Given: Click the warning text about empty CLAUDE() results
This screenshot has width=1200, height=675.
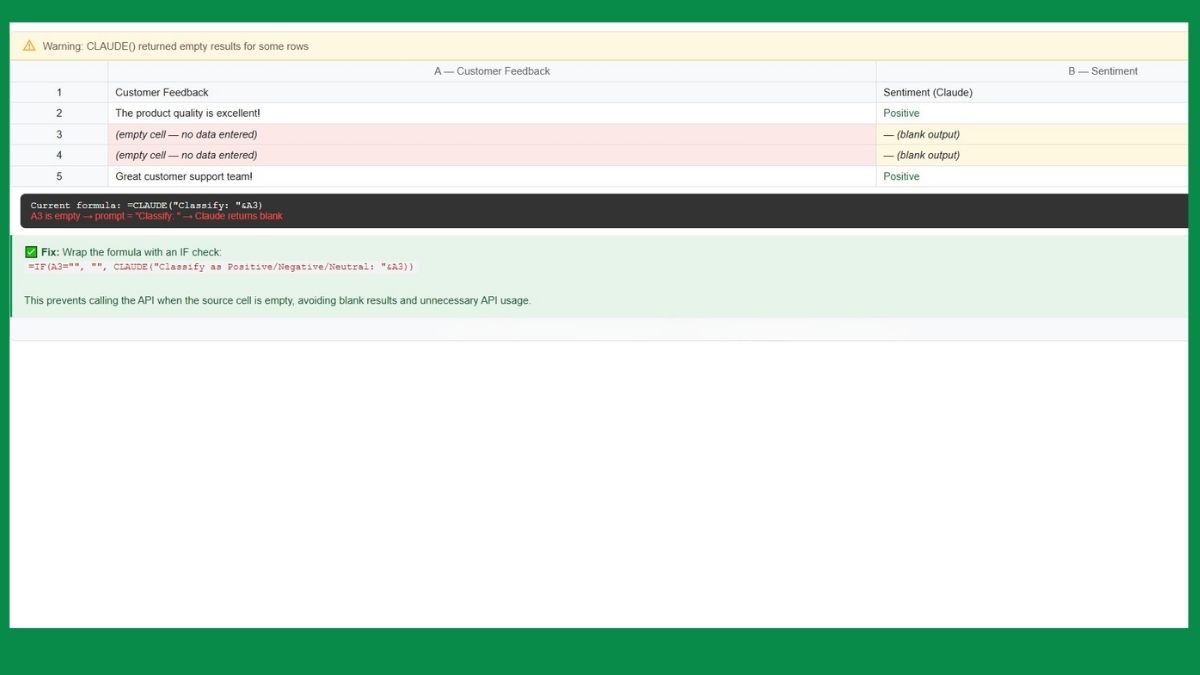Looking at the screenshot, I should pyautogui.click(x=175, y=46).
